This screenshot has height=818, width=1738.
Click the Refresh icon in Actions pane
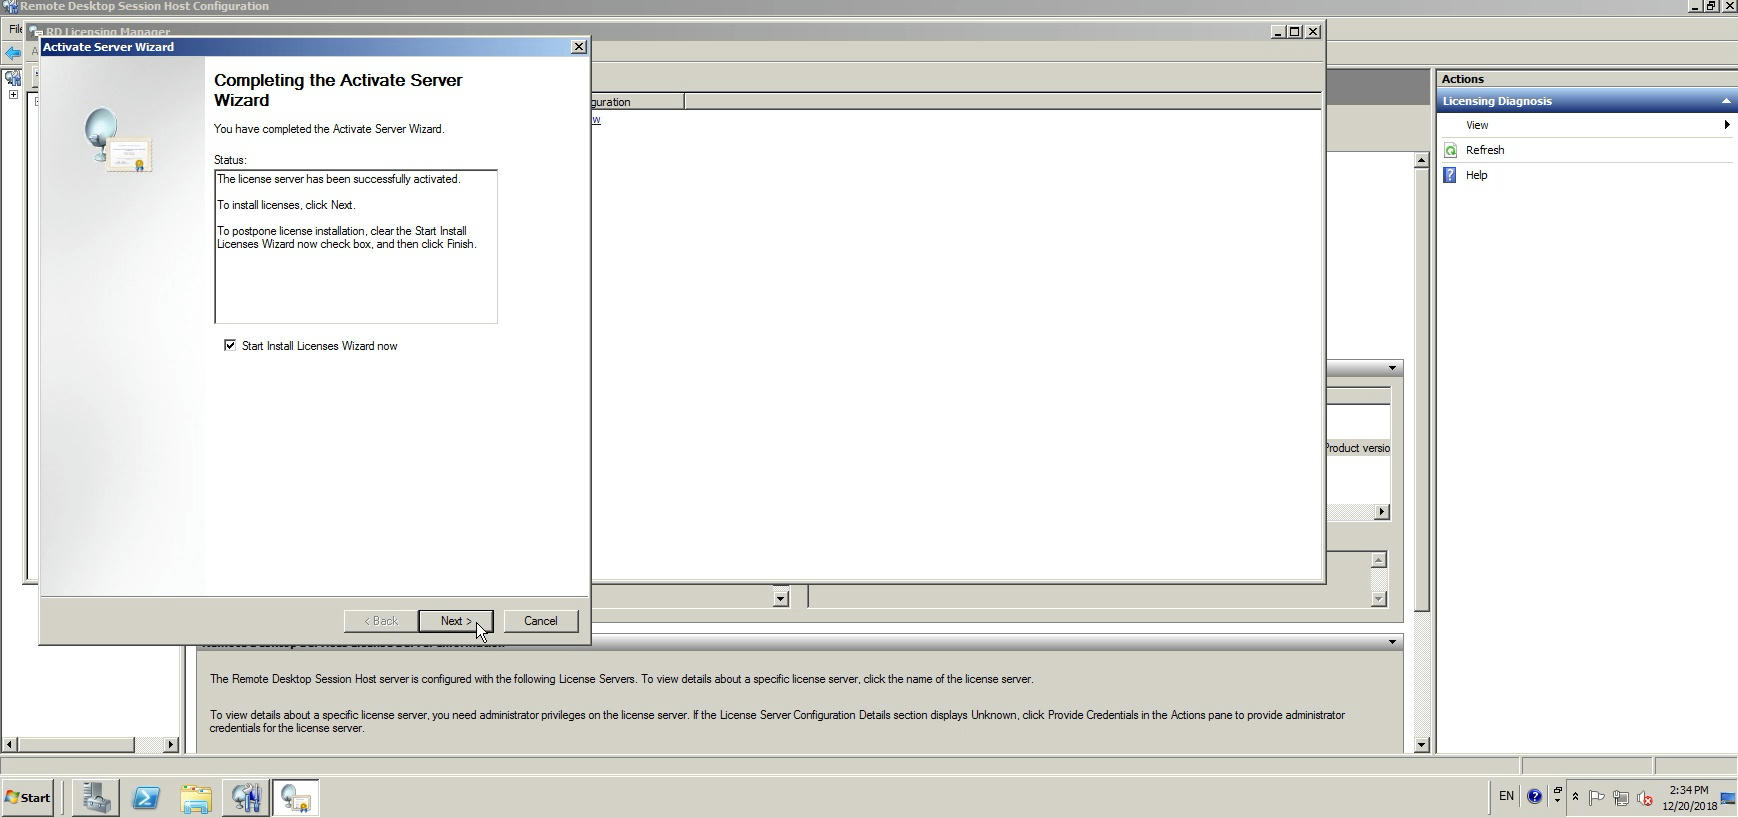(x=1451, y=150)
